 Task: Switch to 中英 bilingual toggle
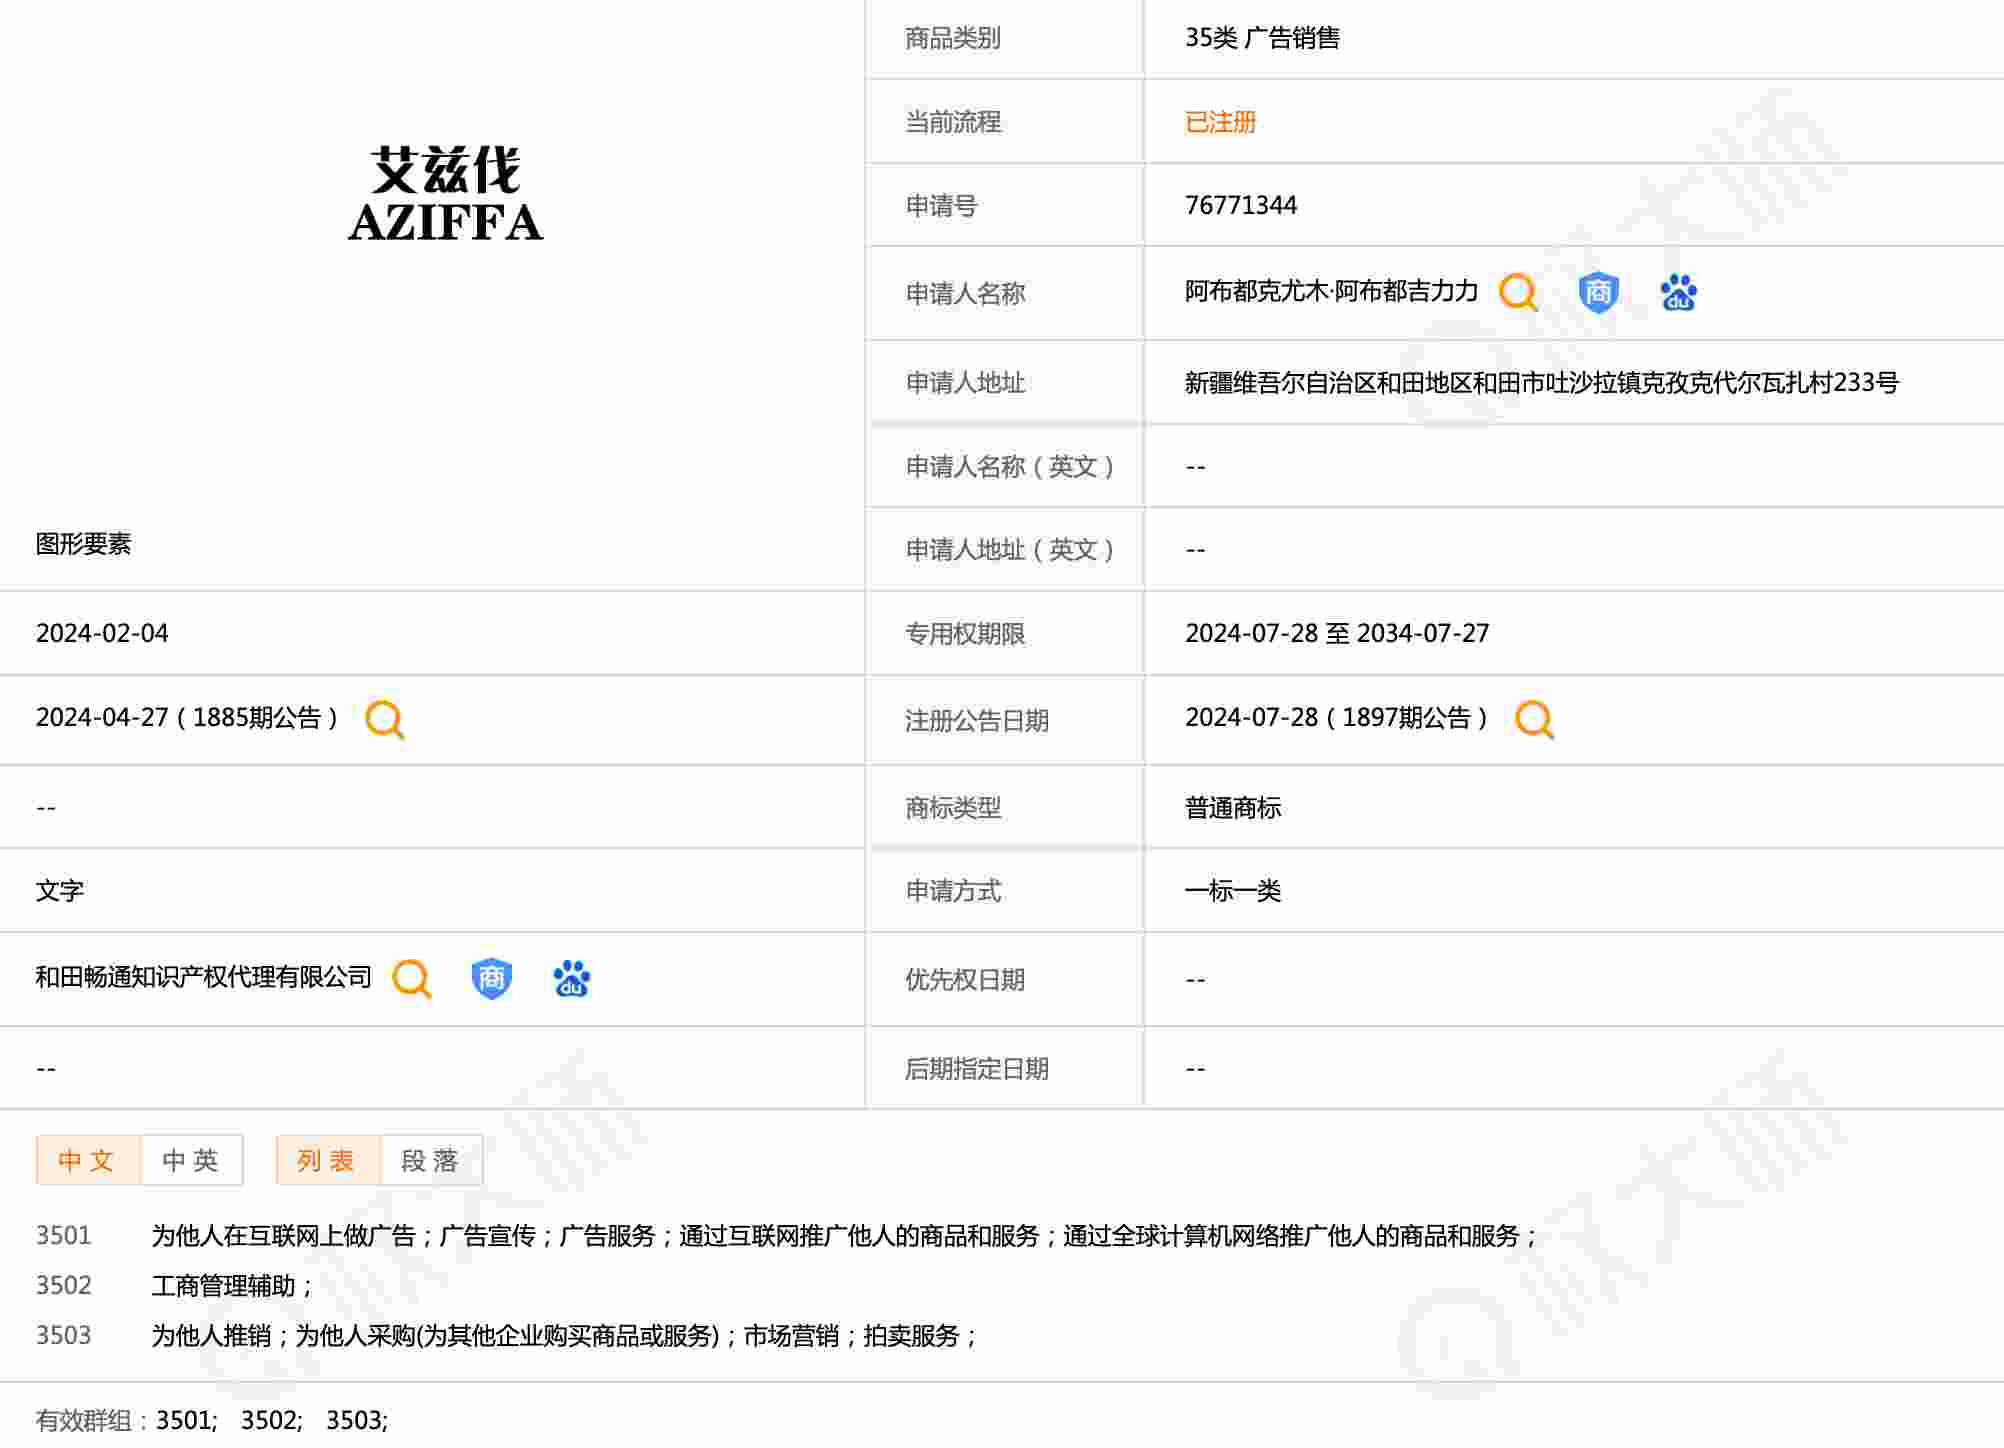coord(191,1160)
